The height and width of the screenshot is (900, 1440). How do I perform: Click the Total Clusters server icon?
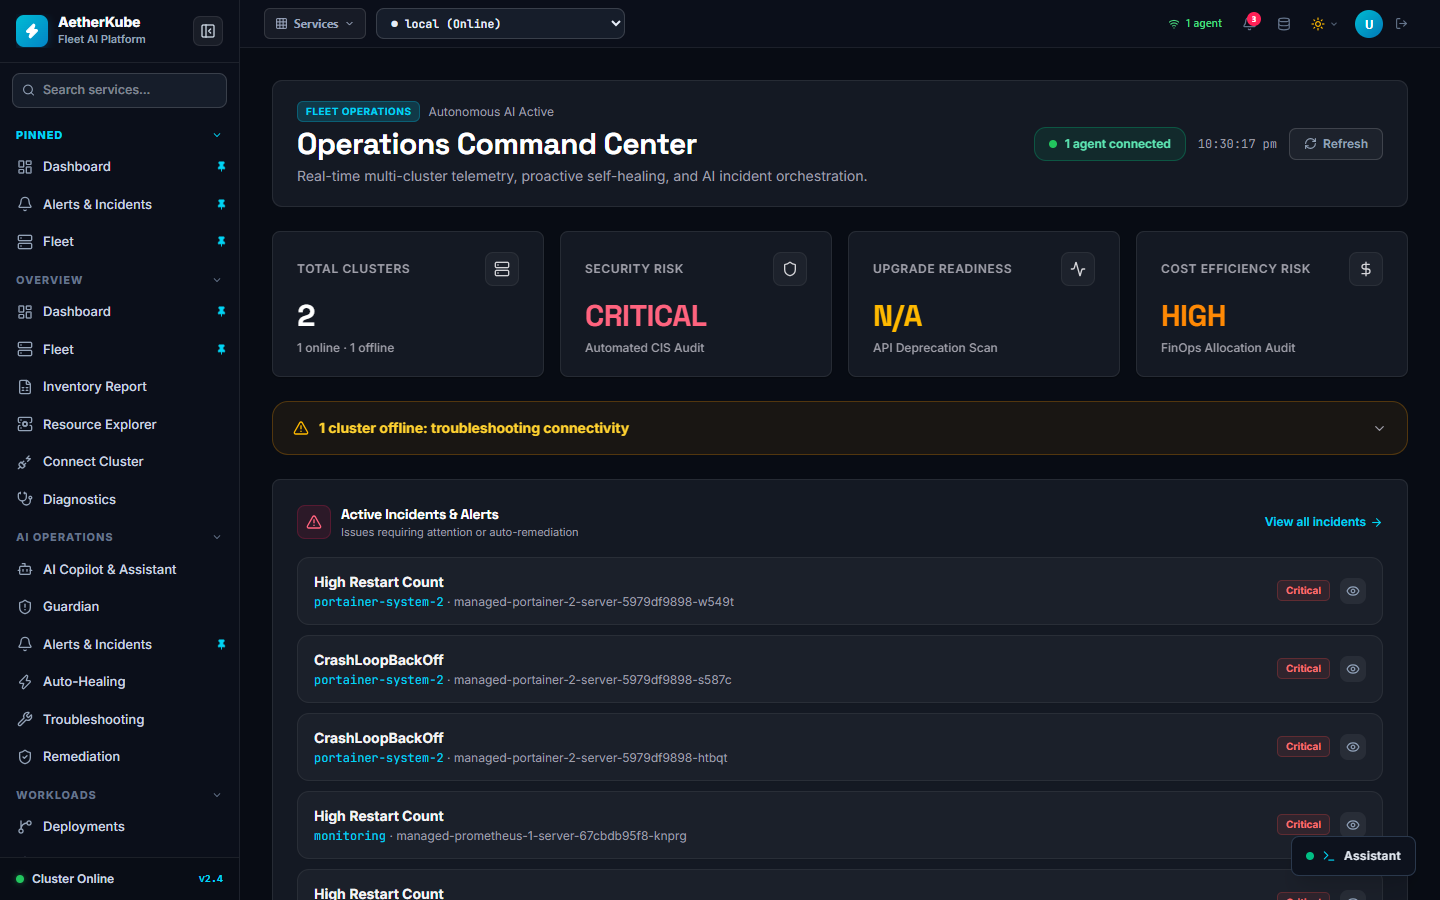502,269
